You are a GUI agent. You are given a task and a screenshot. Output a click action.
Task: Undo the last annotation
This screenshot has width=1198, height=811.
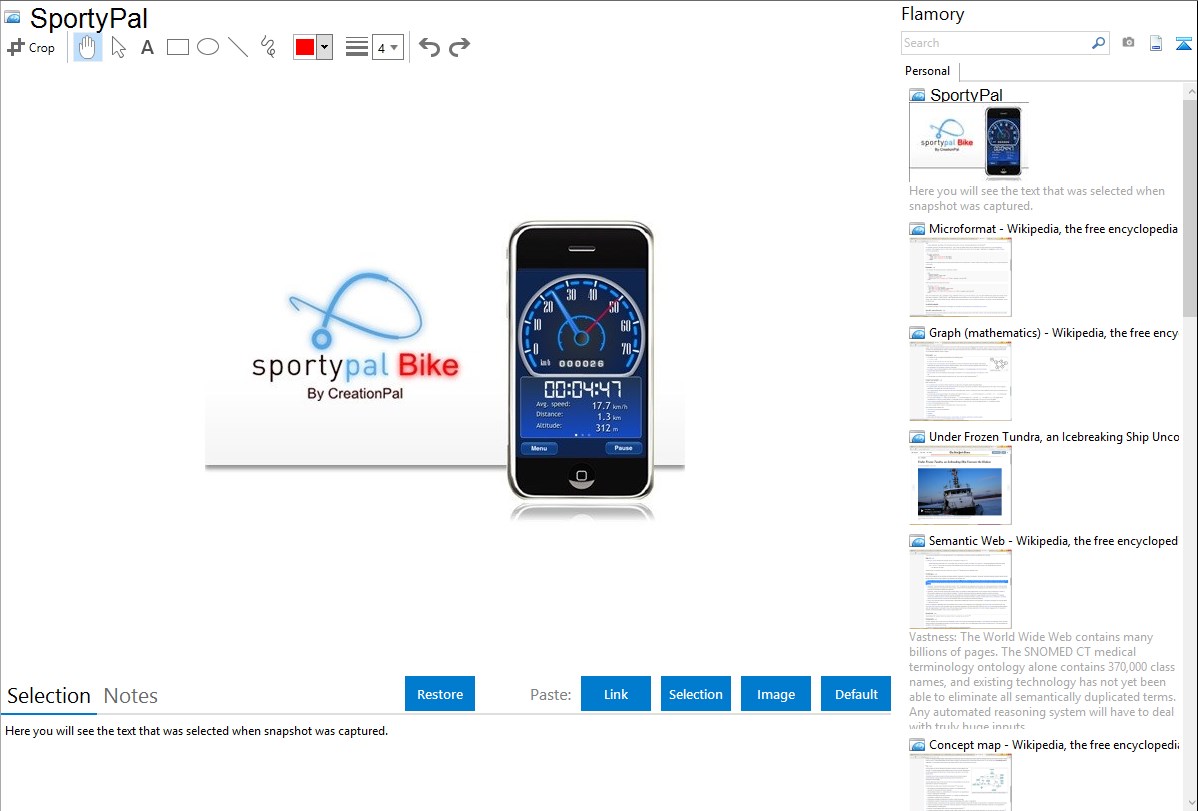(x=429, y=47)
